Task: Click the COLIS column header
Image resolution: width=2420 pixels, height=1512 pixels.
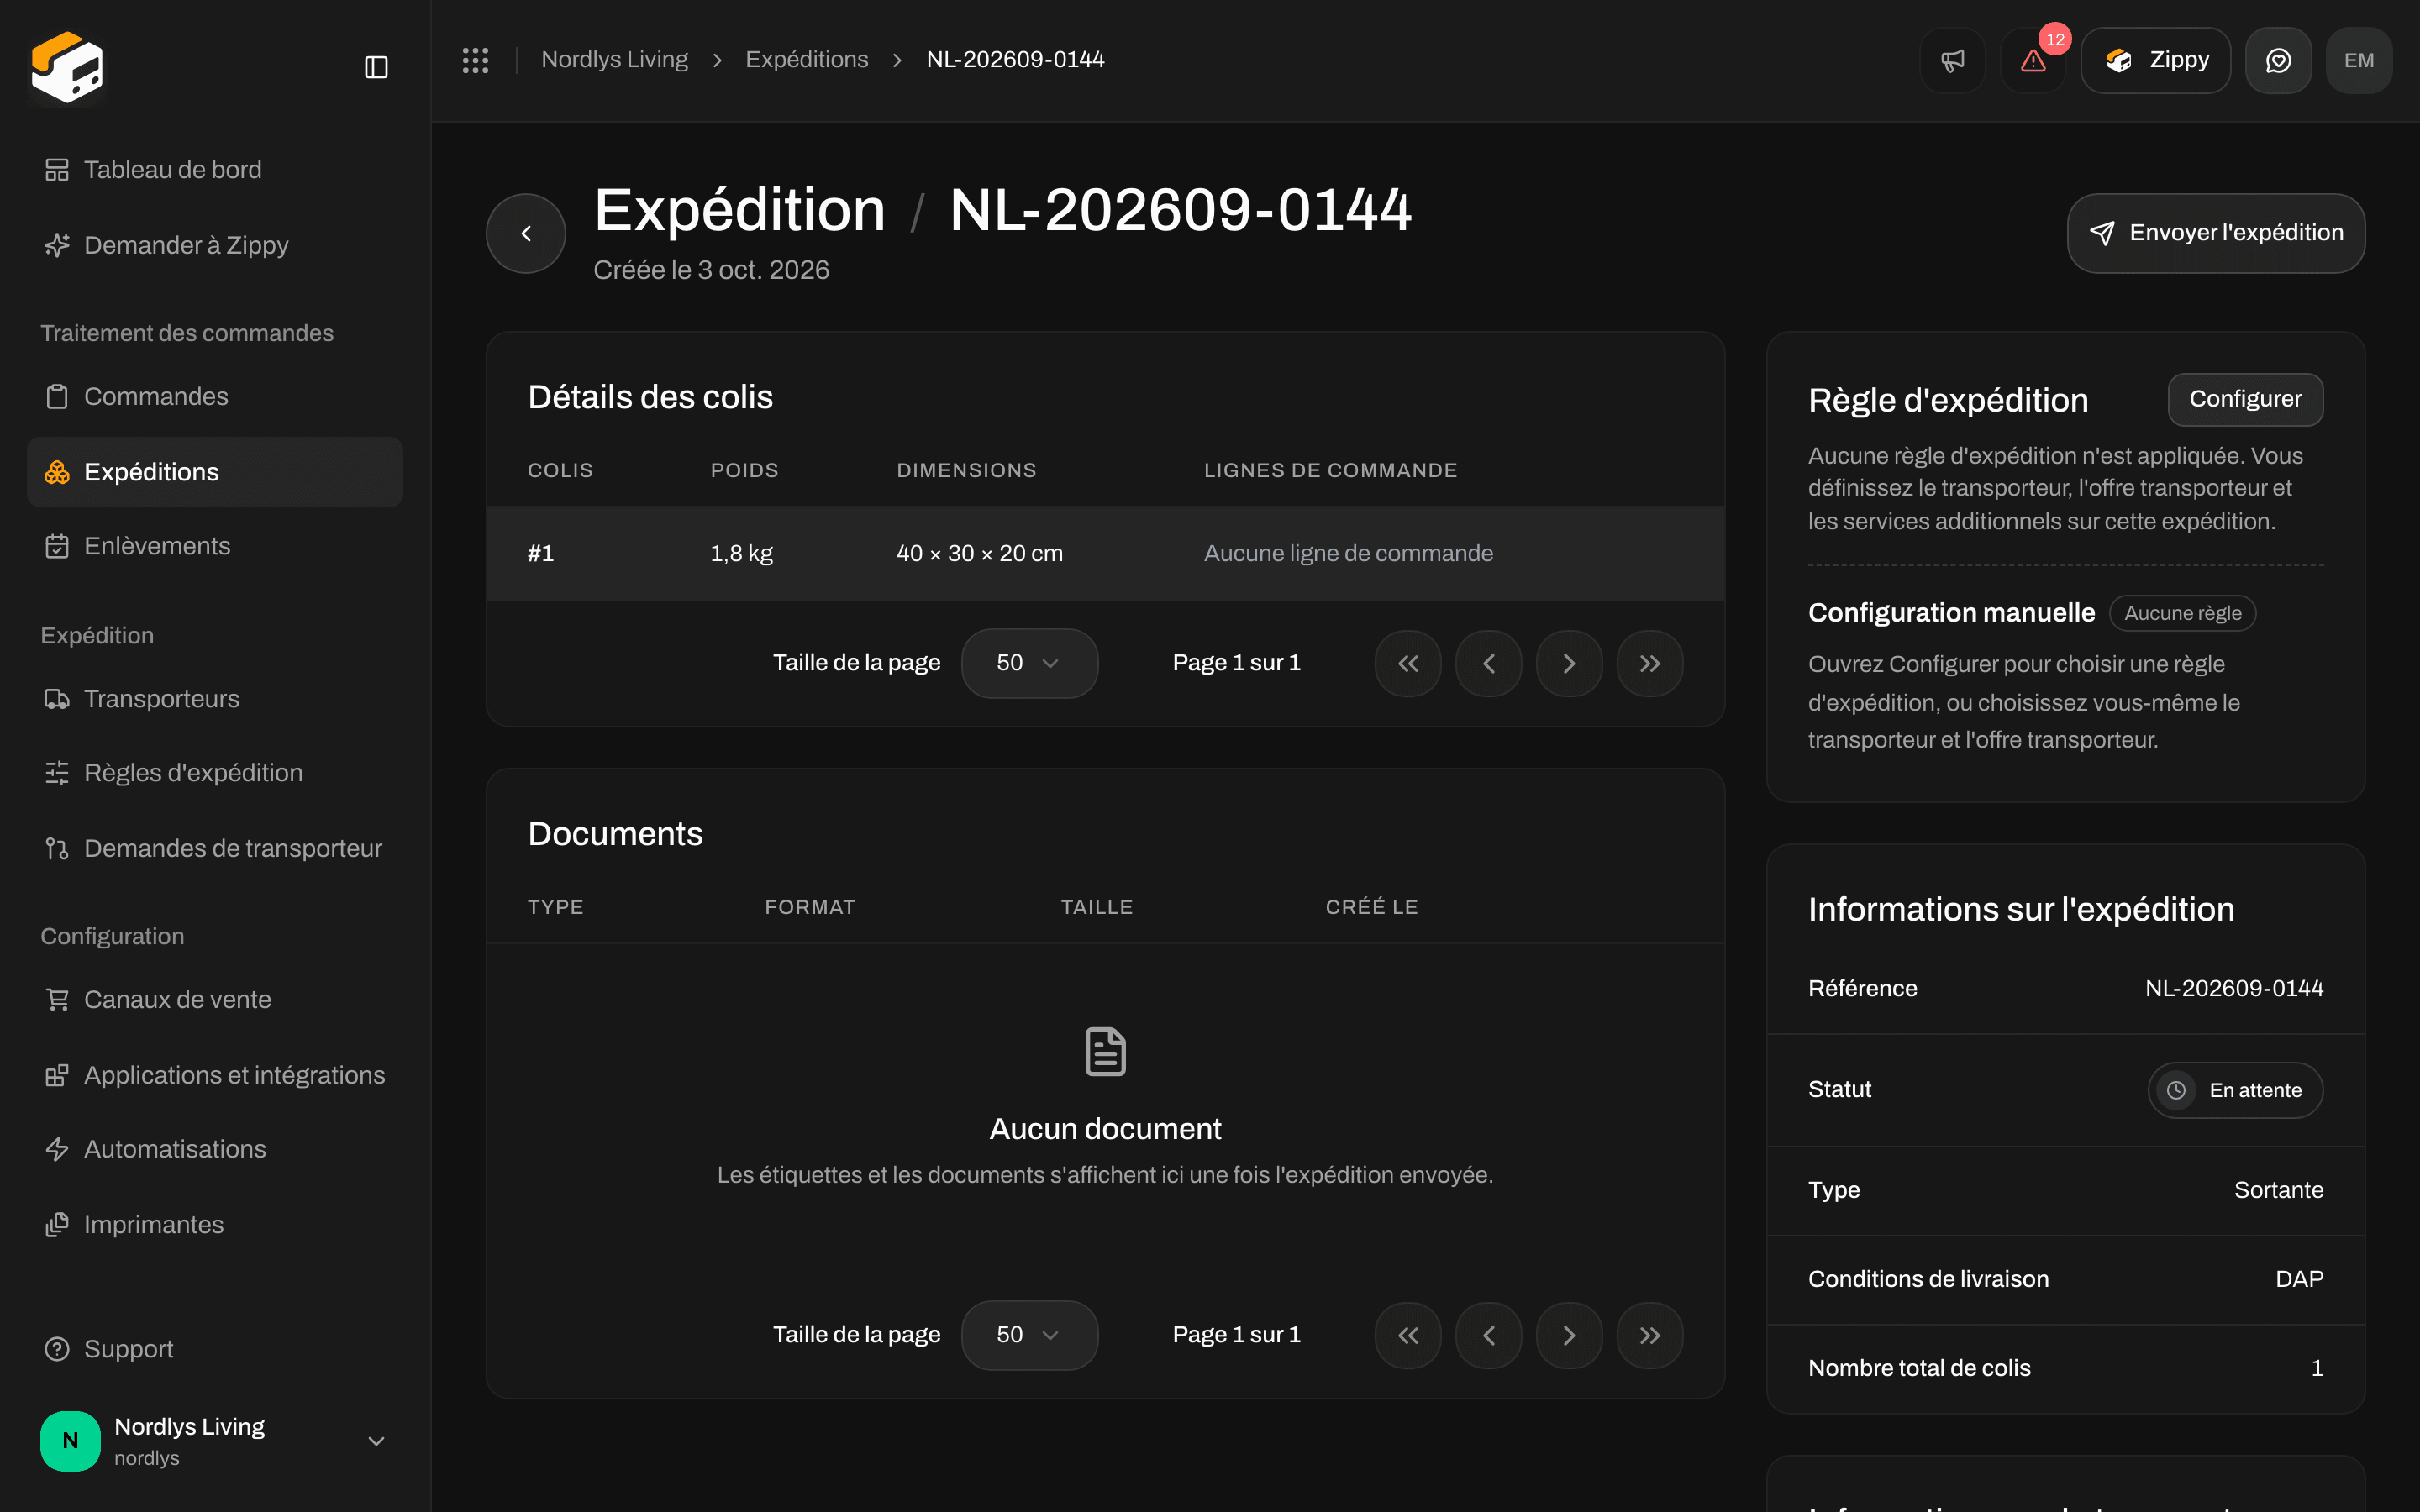Action: pyautogui.click(x=560, y=470)
